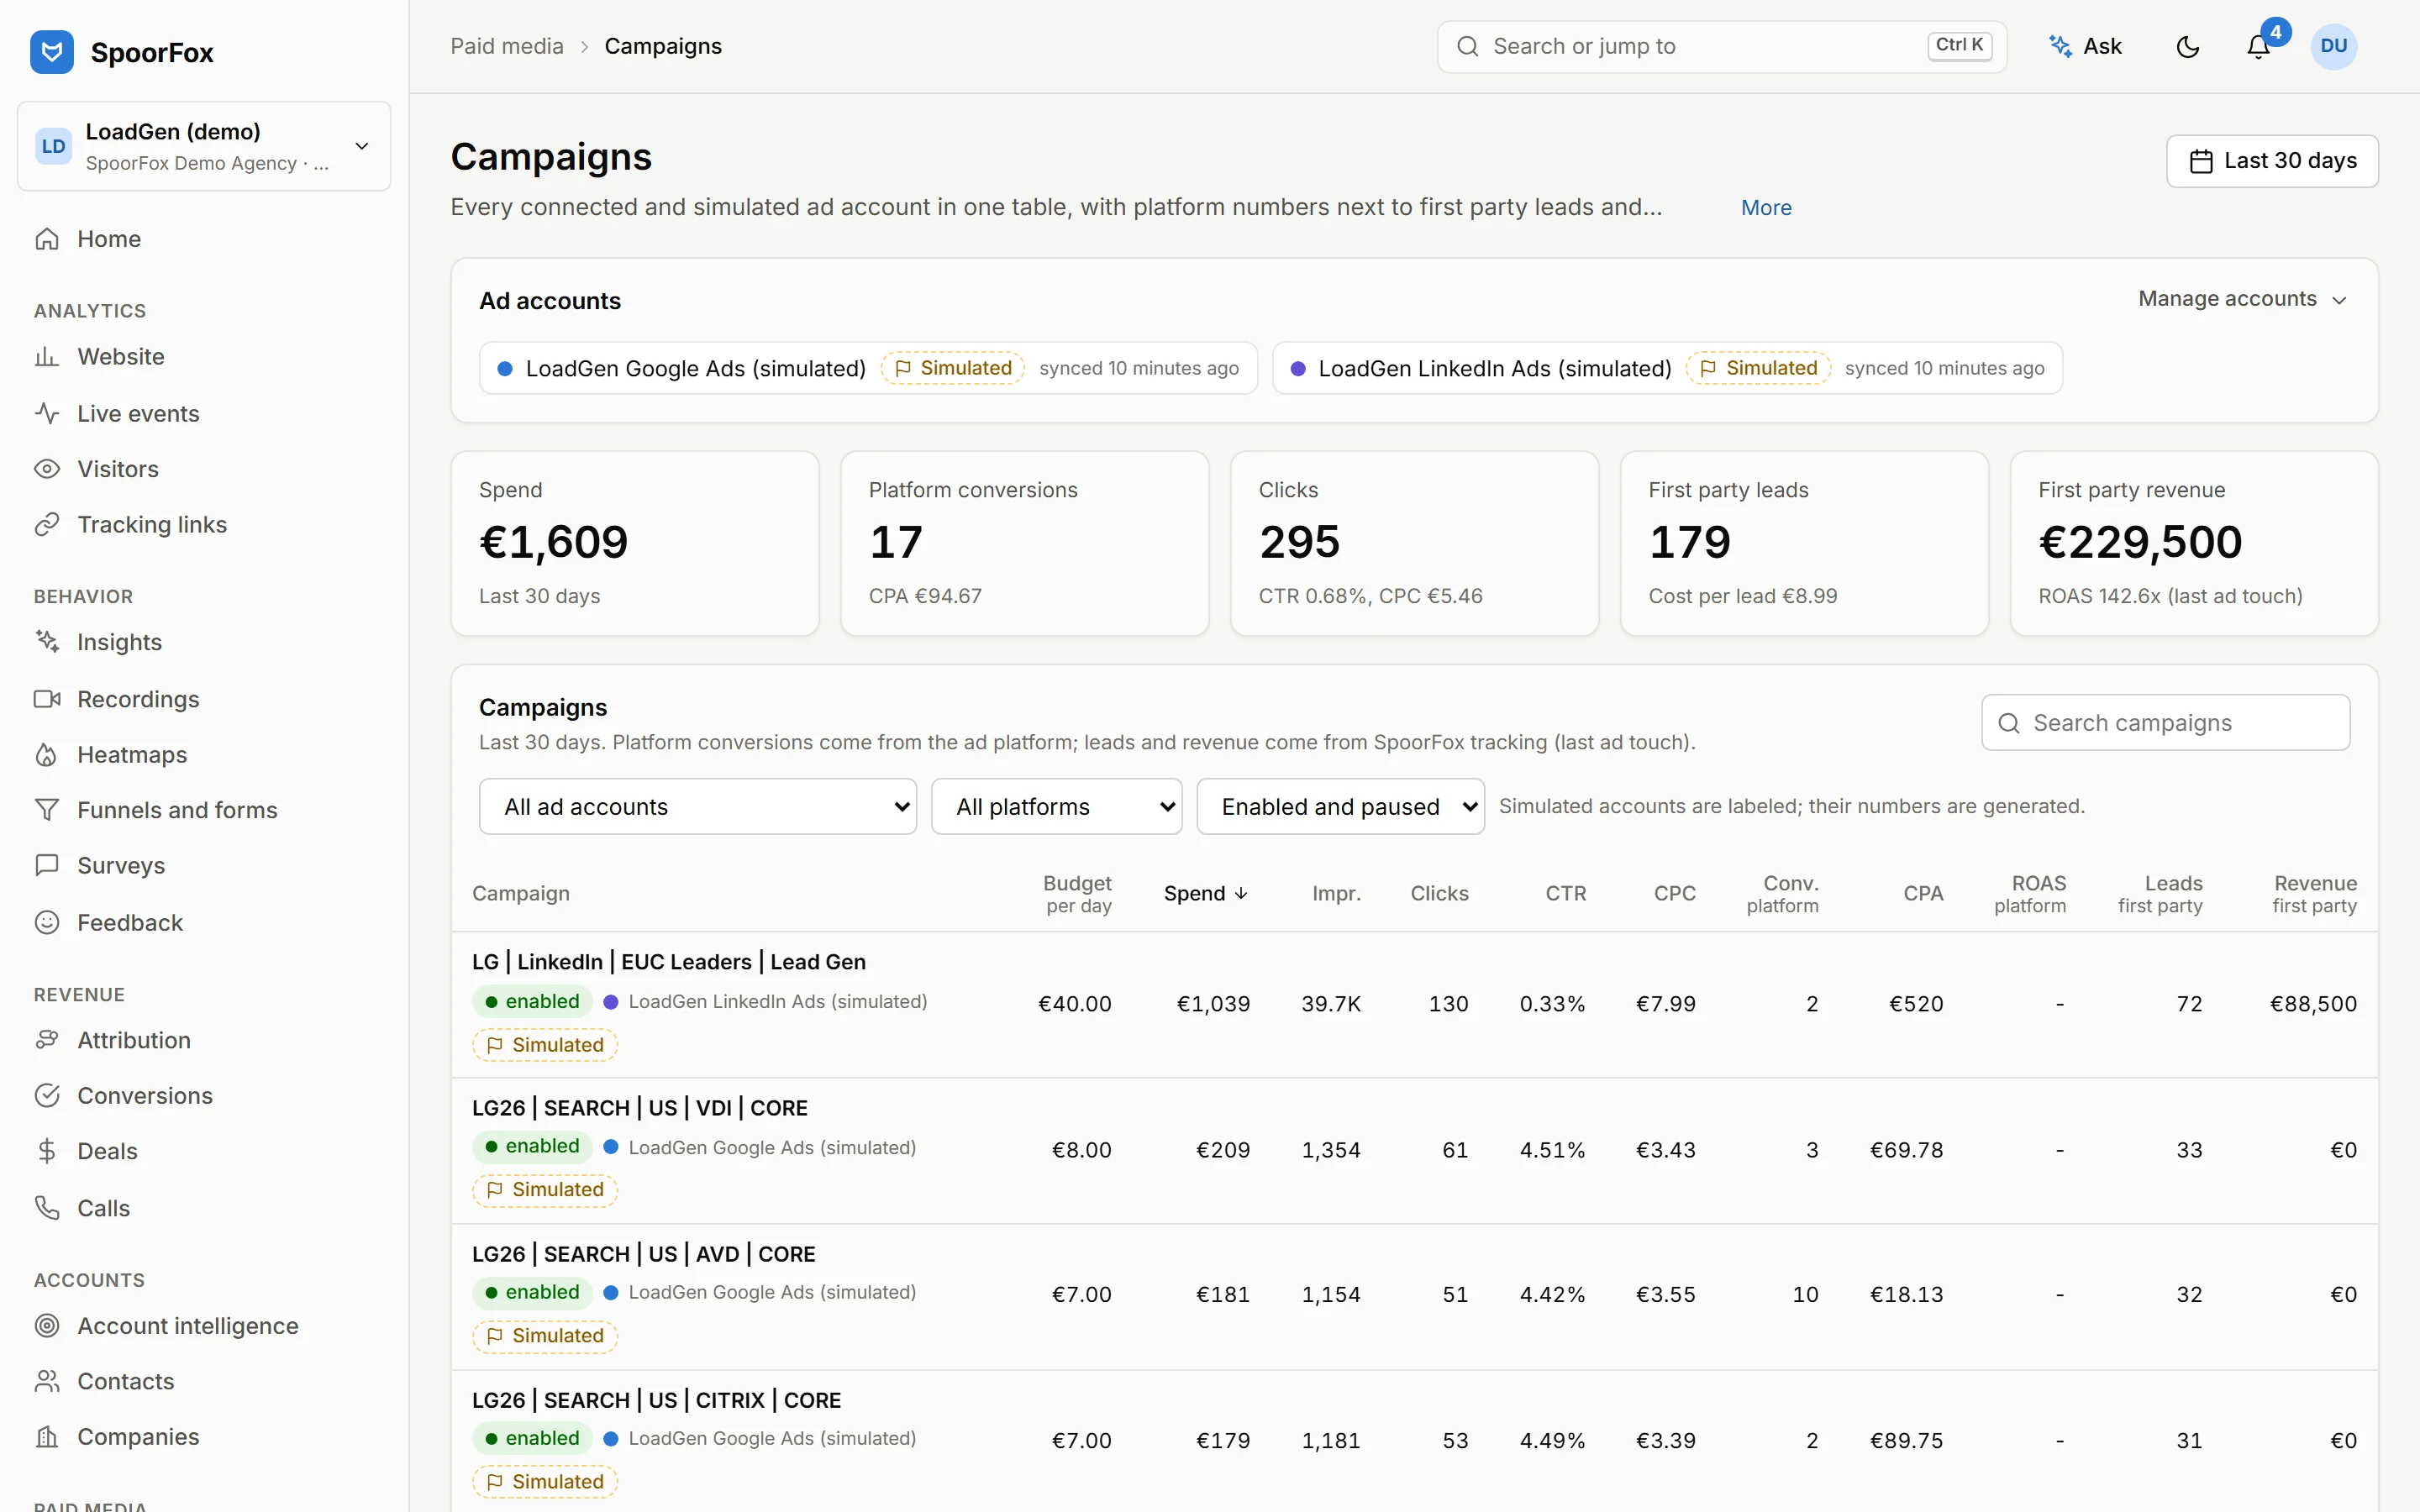Go to Account intelligence in the sidebar
This screenshot has height=1512, width=2420.
pos(204,1326)
